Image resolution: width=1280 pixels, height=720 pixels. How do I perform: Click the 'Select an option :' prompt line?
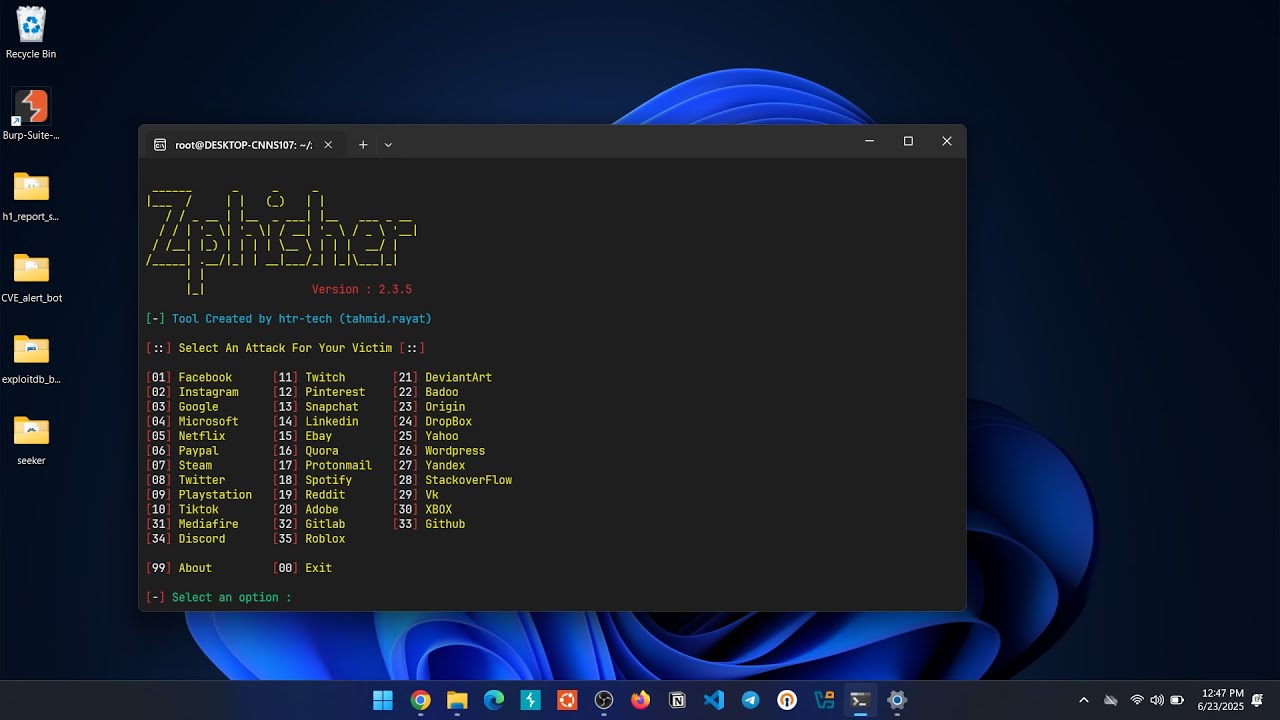(219, 597)
